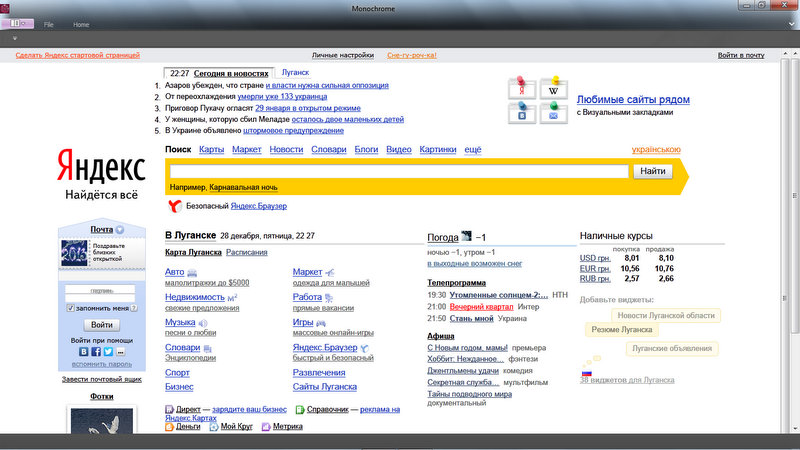Image resolution: width=800 pixels, height=450 pixels.
Task: Switch language via українською link
Action: 656,149
